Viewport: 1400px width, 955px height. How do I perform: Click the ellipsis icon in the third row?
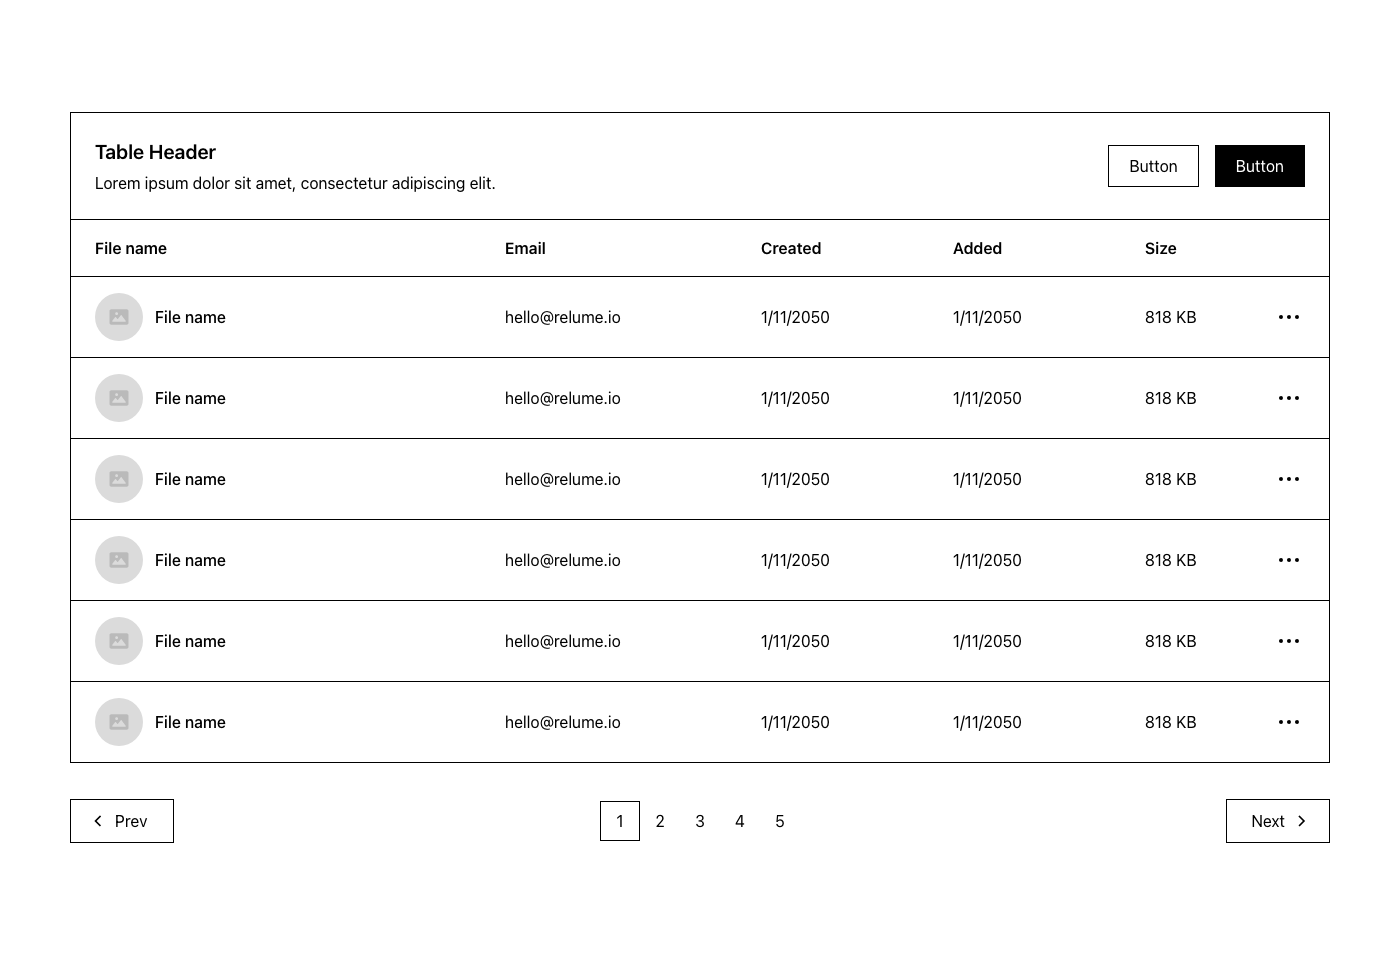(1289, 479)
